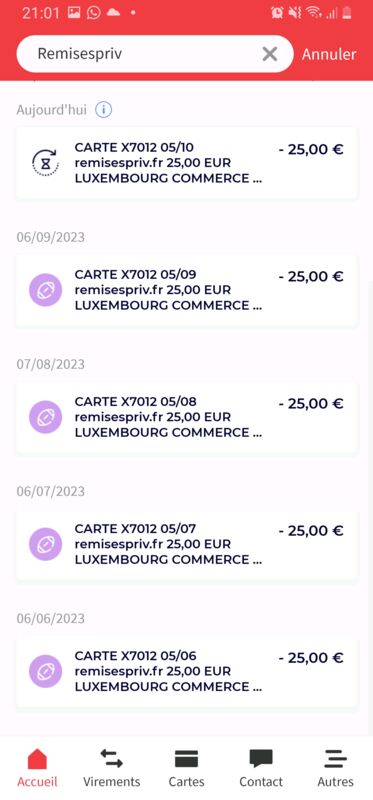Go to Accueil home tab
Image resolution: width=373 pixels, height=800 pixels.
[x=37, y=768]
